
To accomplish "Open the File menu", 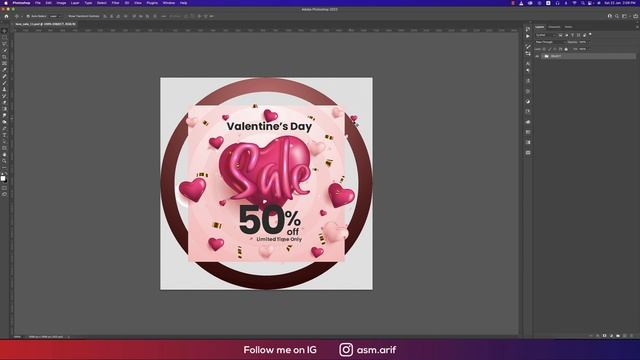I will [x=38, y=3].
